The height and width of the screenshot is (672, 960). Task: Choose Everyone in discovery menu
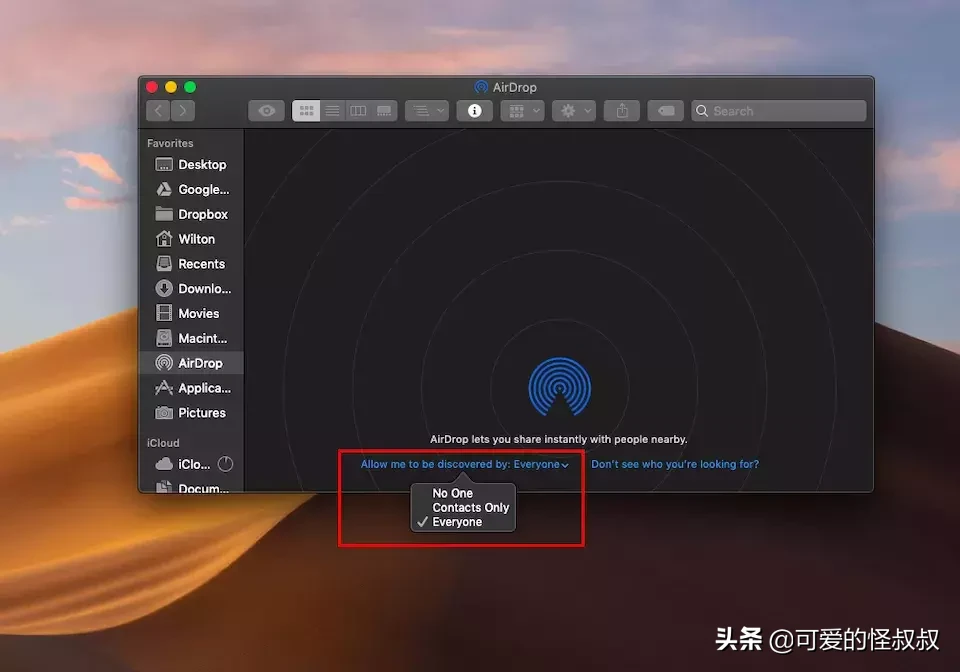click(457, 522)
